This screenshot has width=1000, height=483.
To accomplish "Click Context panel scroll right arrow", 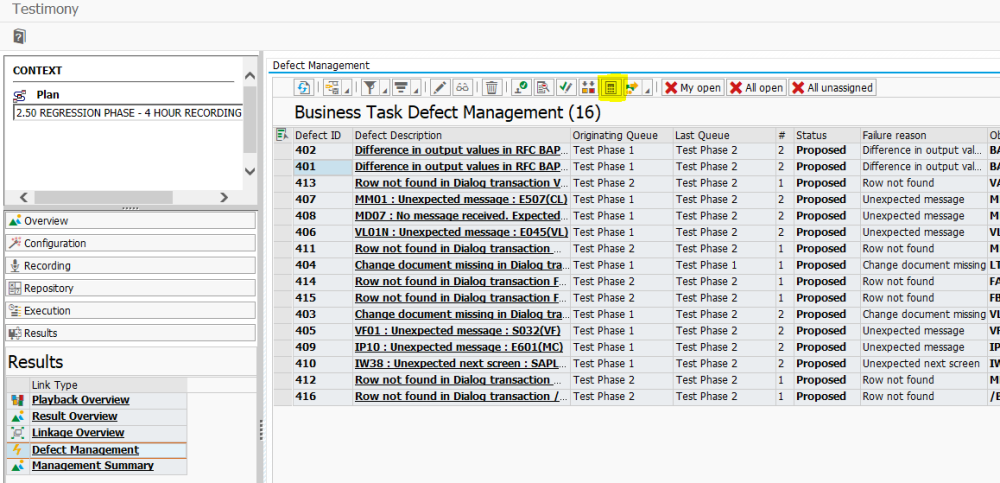I will pos(224,198).
